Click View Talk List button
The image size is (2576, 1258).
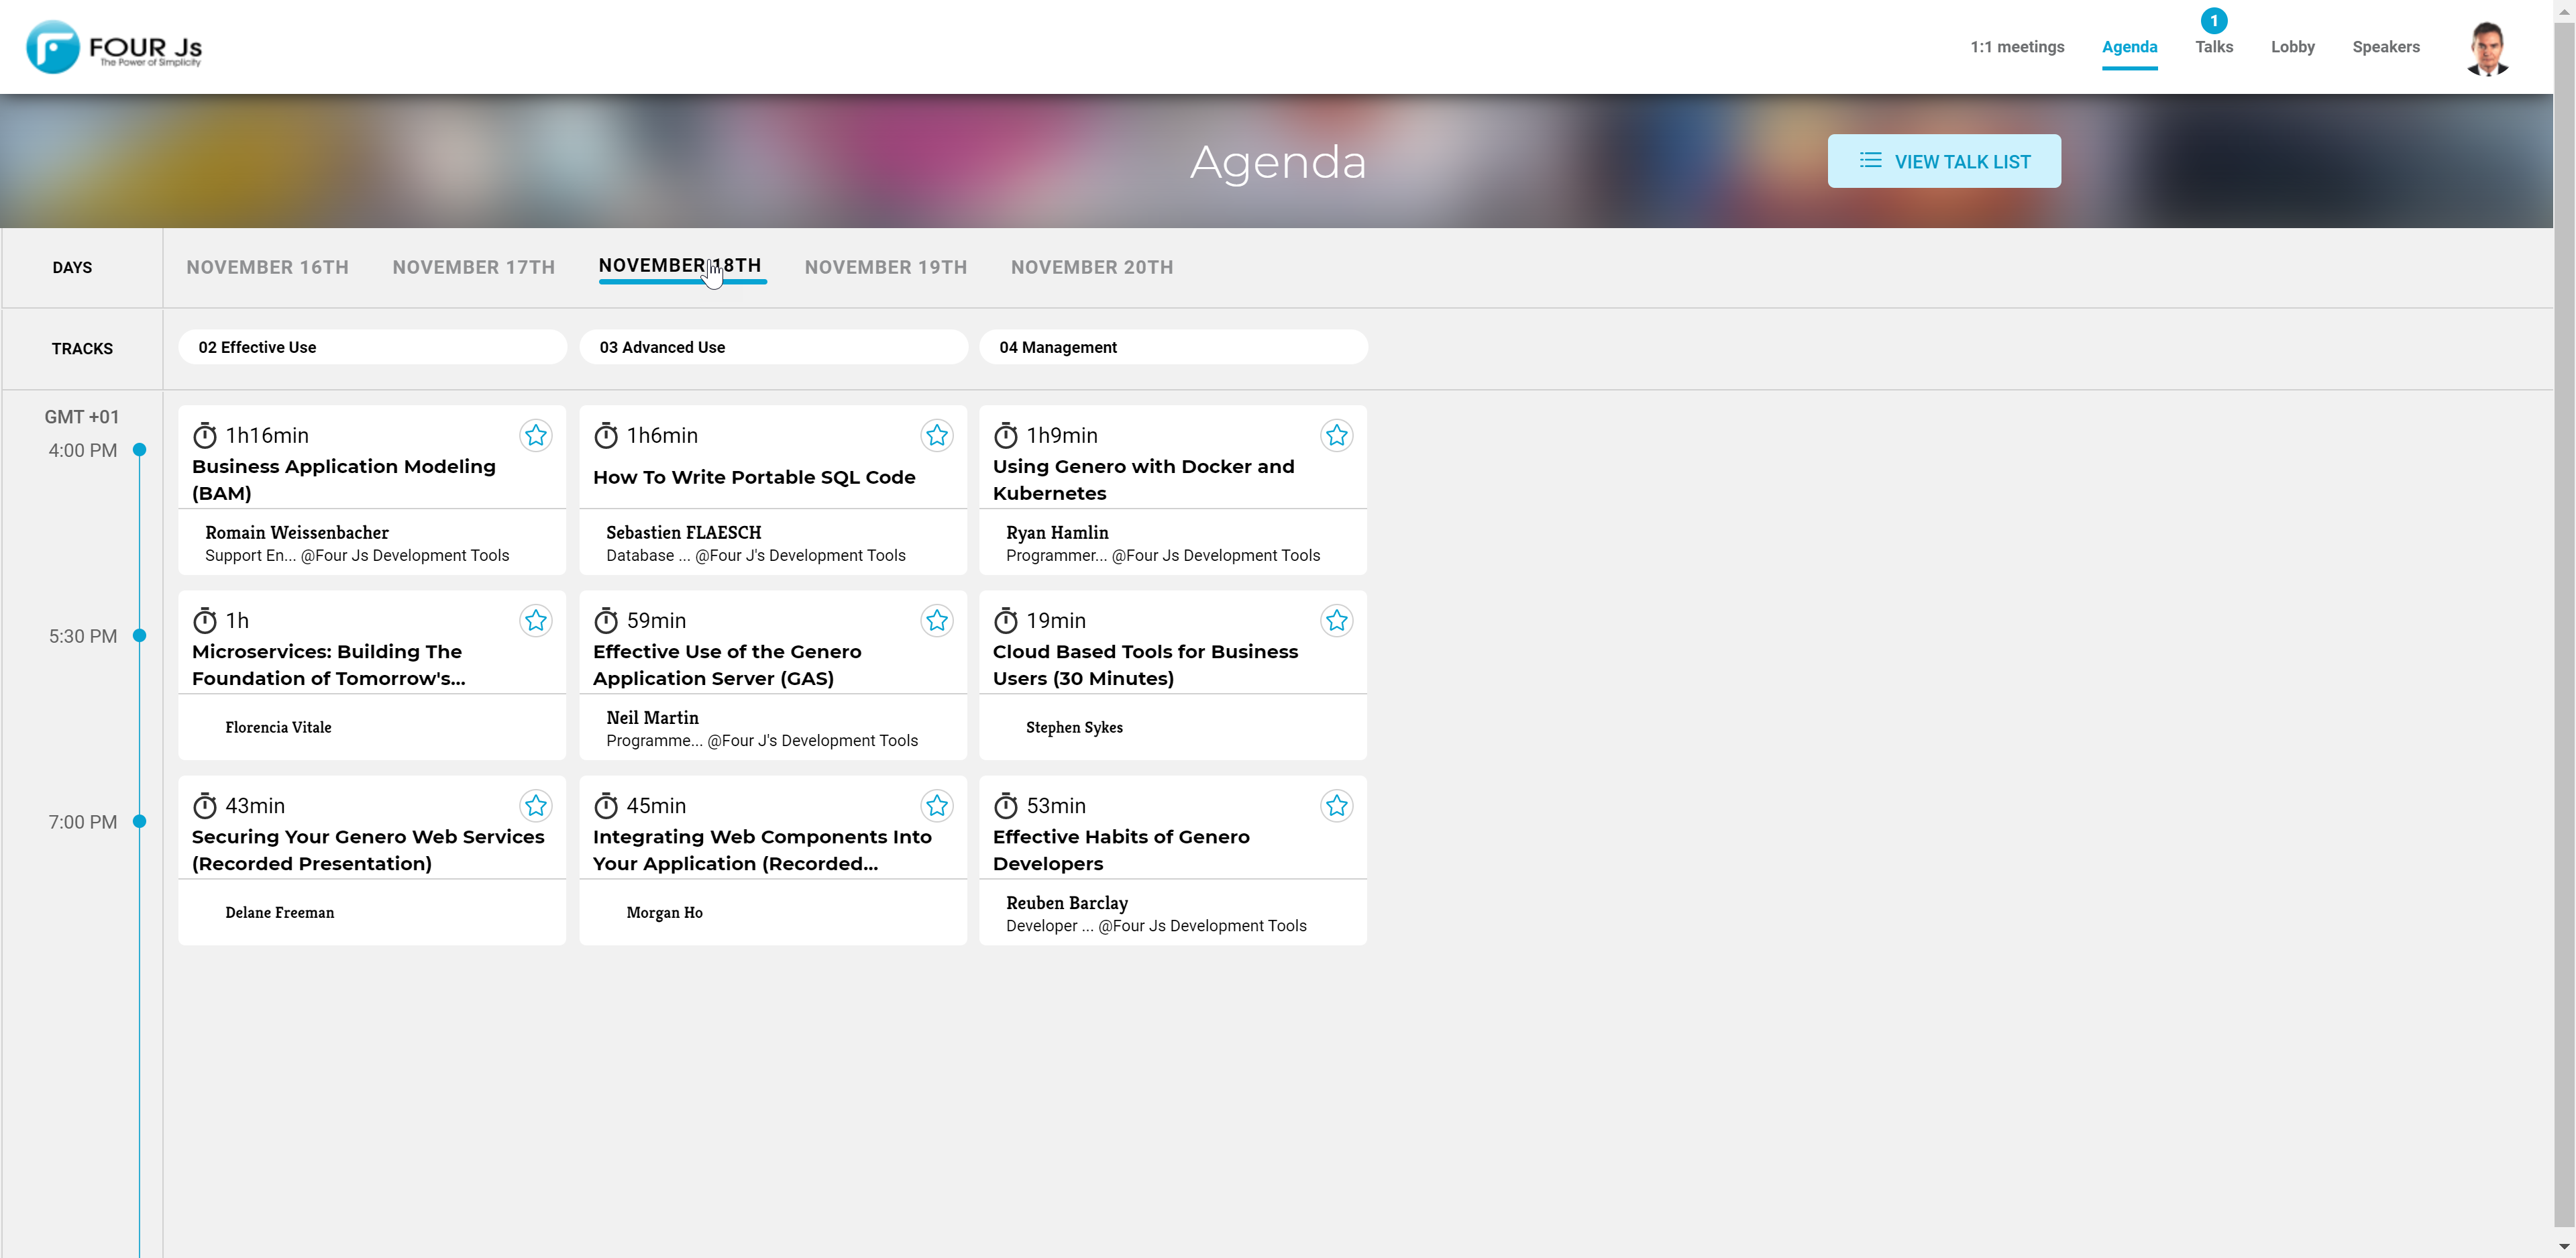pyautogui.click(x=1944, y=161)
